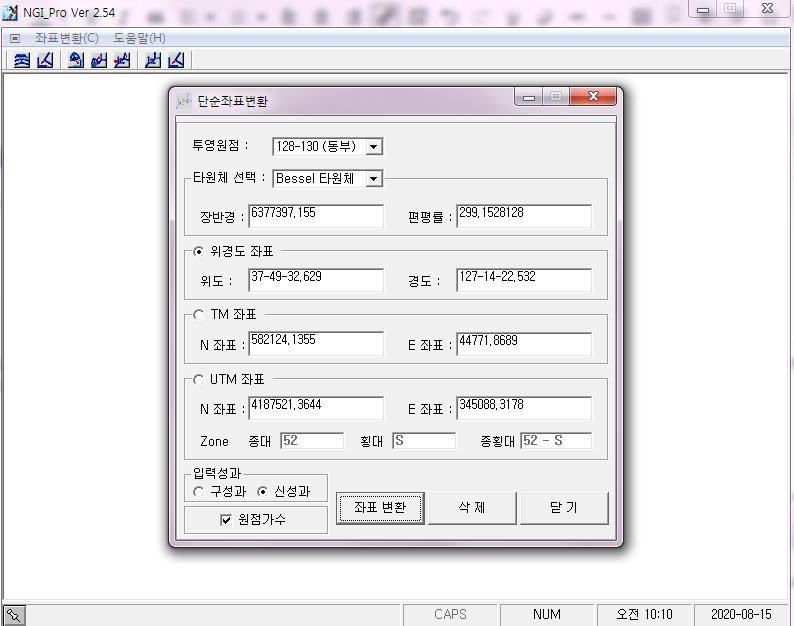The image size is (794, 626).
Task: Click the TM E 좌표 field 44771.8689
Action: pyautogui.click(x=524, y=343)
